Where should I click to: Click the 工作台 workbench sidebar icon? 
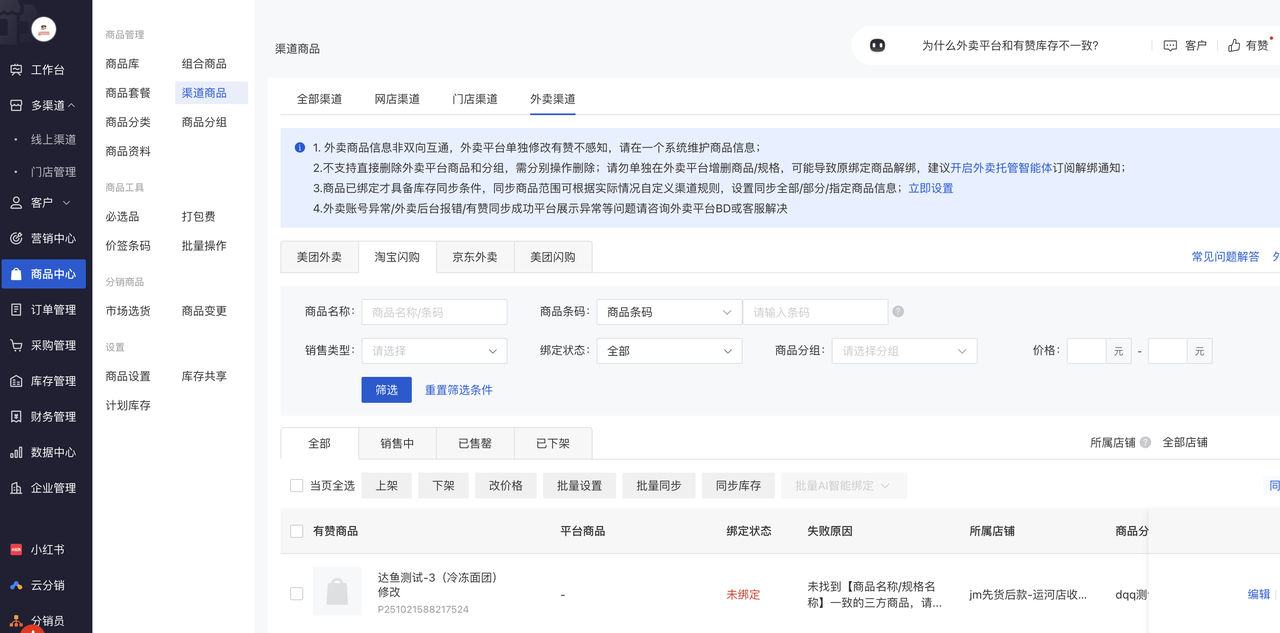click(16, 70)
